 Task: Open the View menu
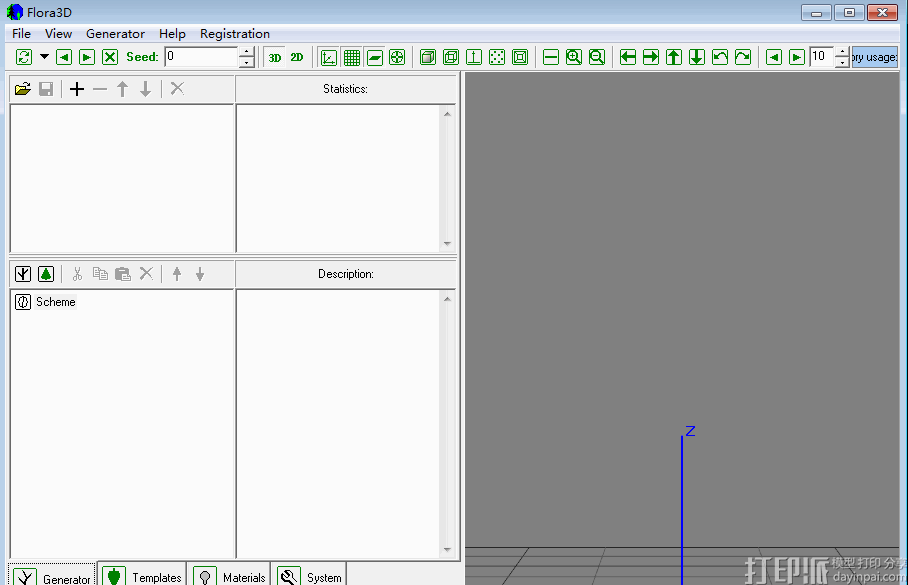[x=58, y=34]
